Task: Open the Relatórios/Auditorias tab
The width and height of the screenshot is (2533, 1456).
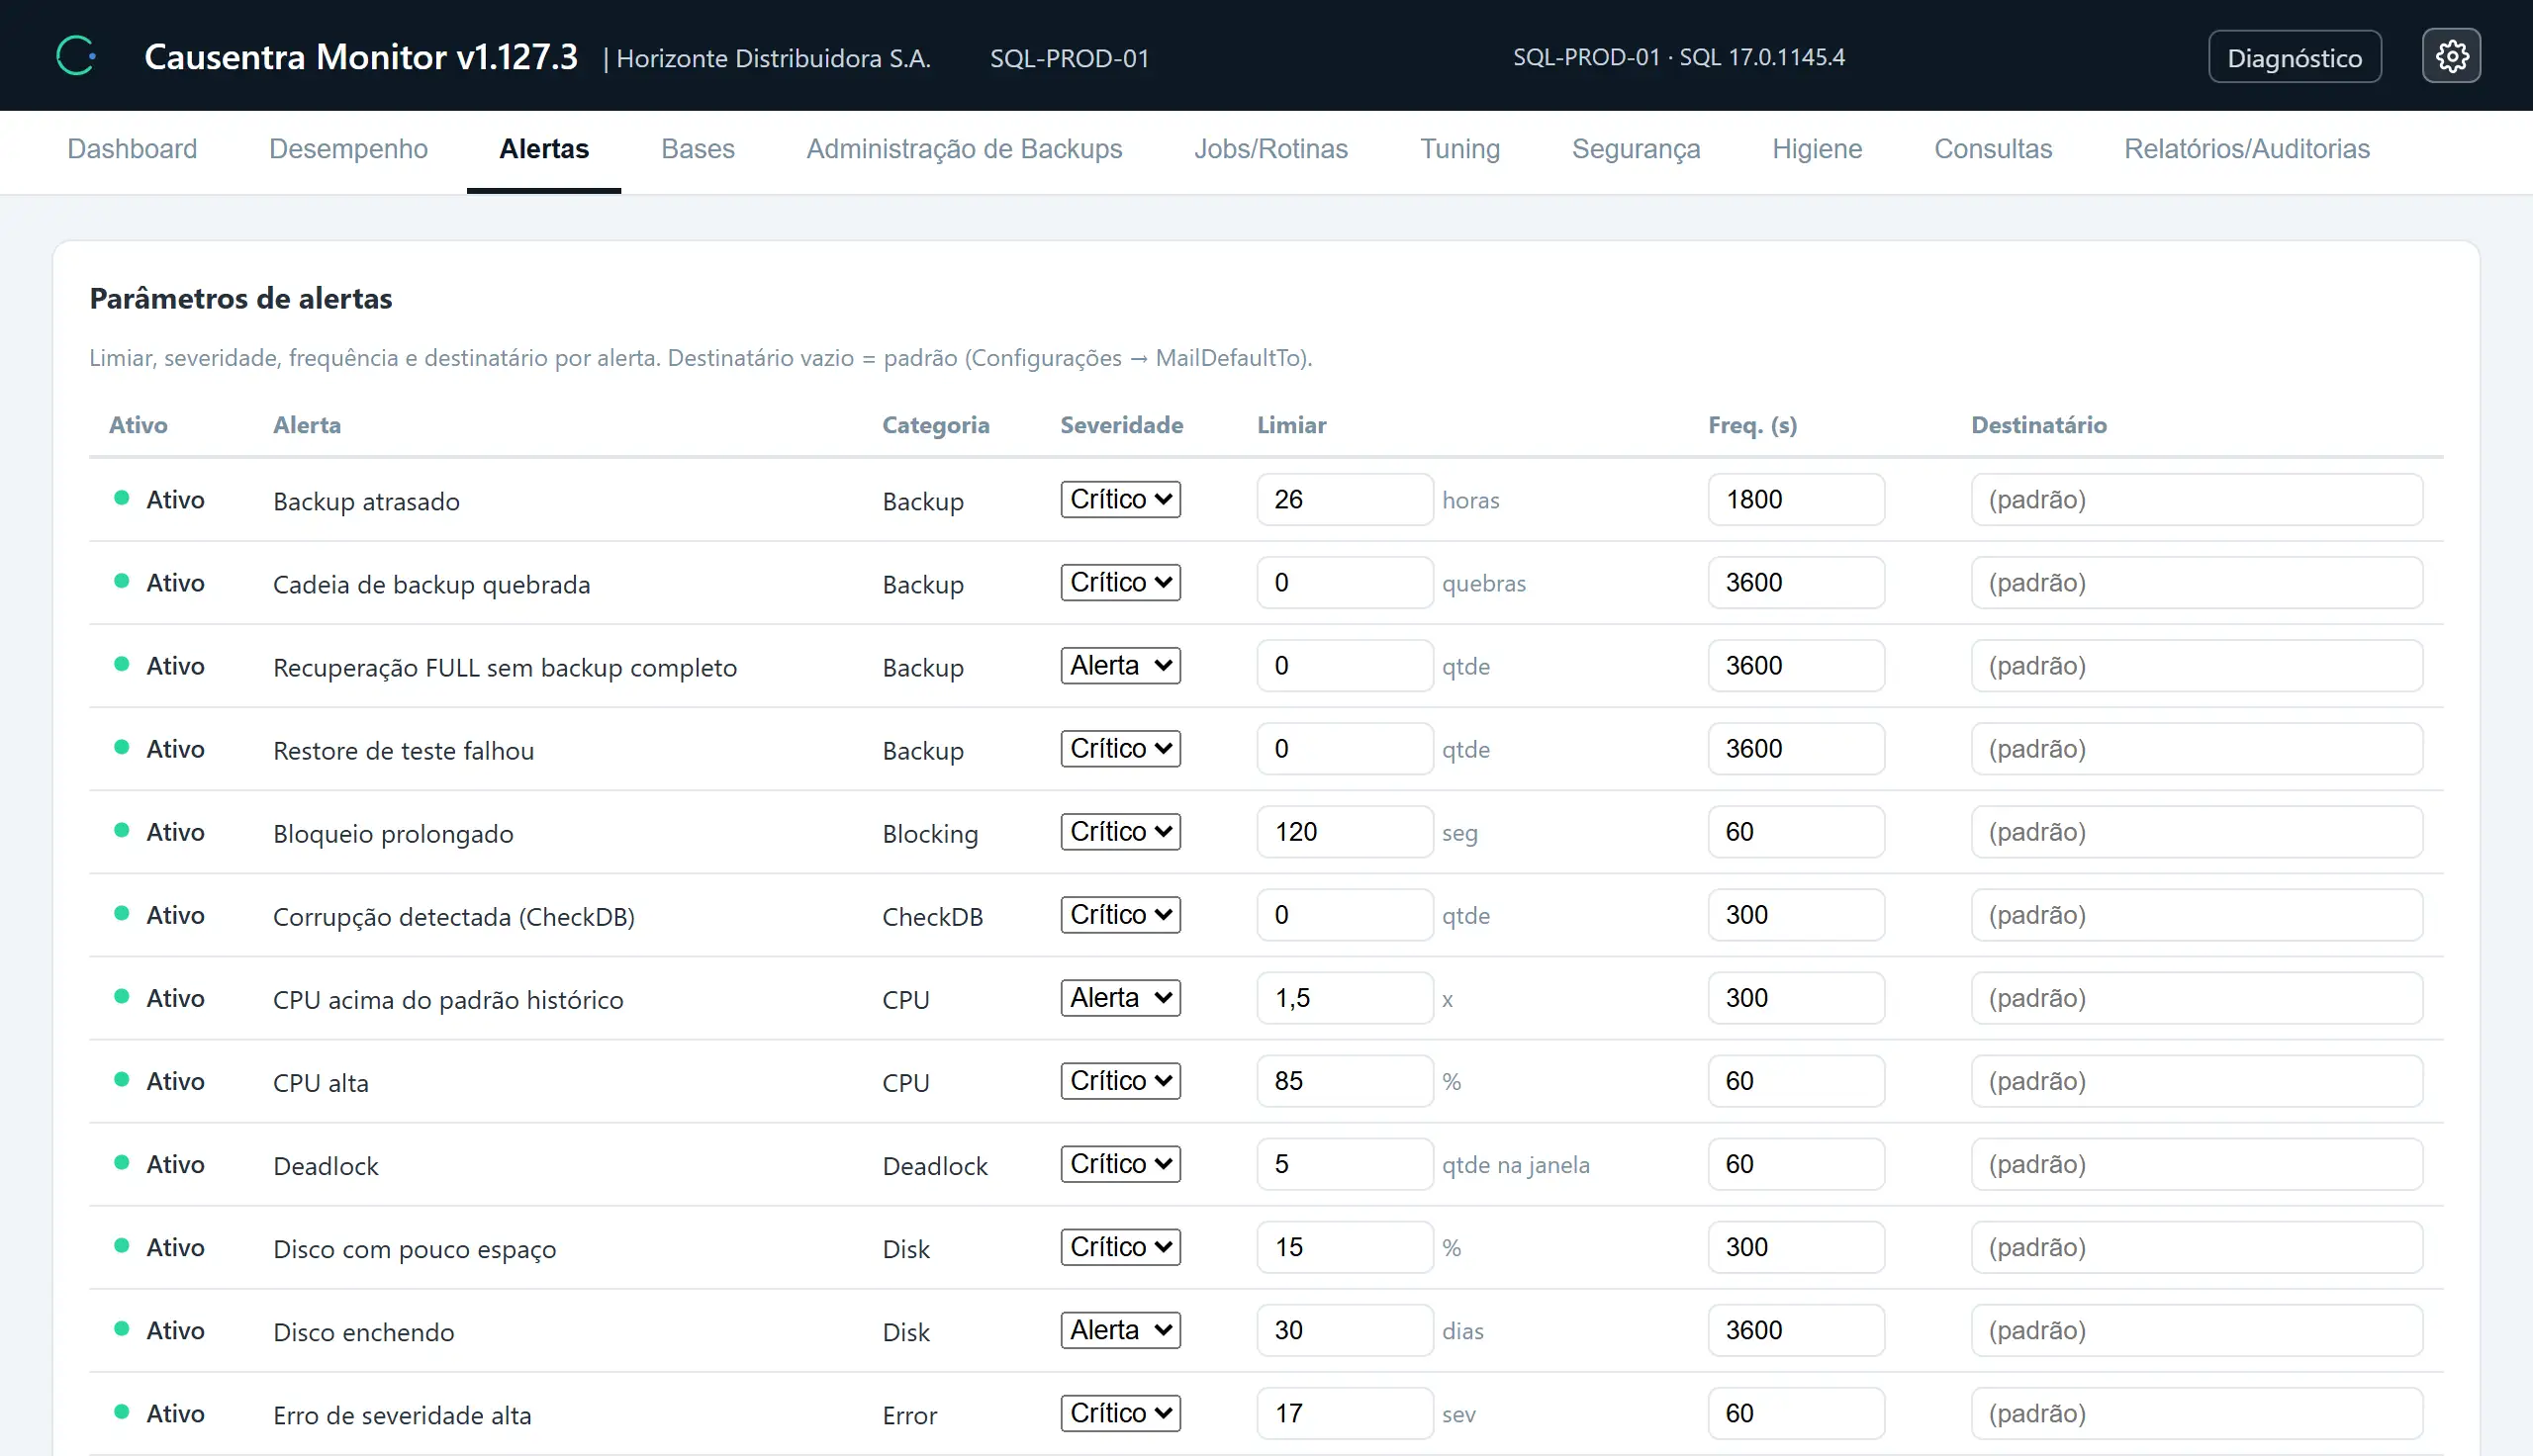Action: tap(2247, 149)
